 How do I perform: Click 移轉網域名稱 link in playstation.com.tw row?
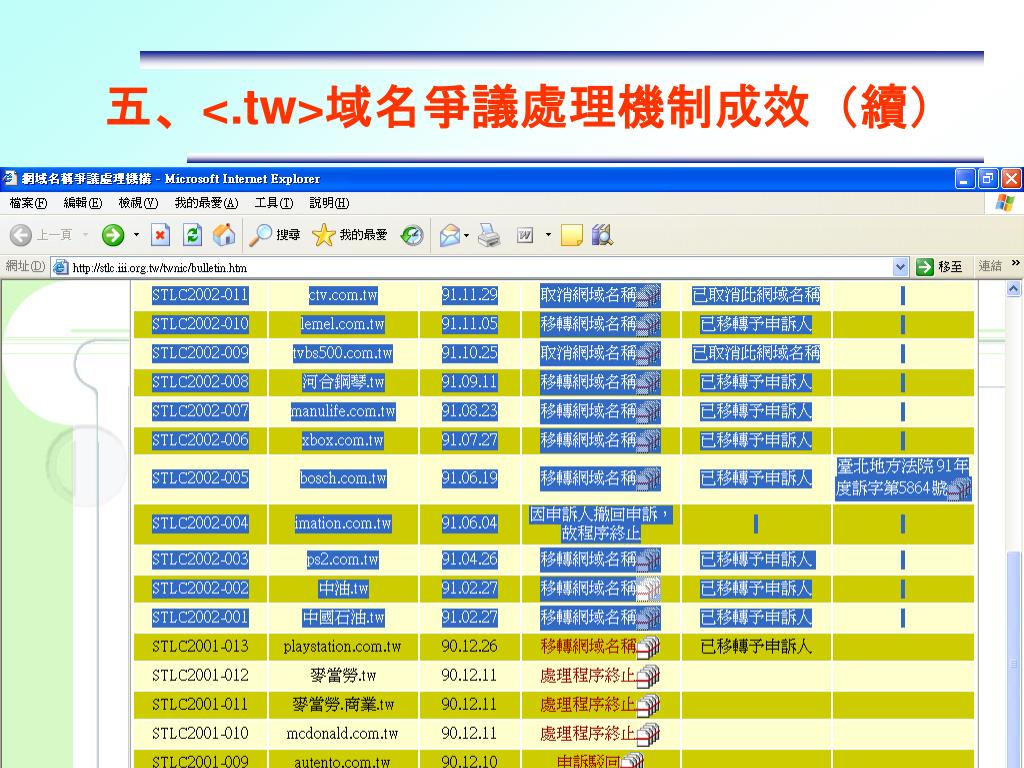588,647
